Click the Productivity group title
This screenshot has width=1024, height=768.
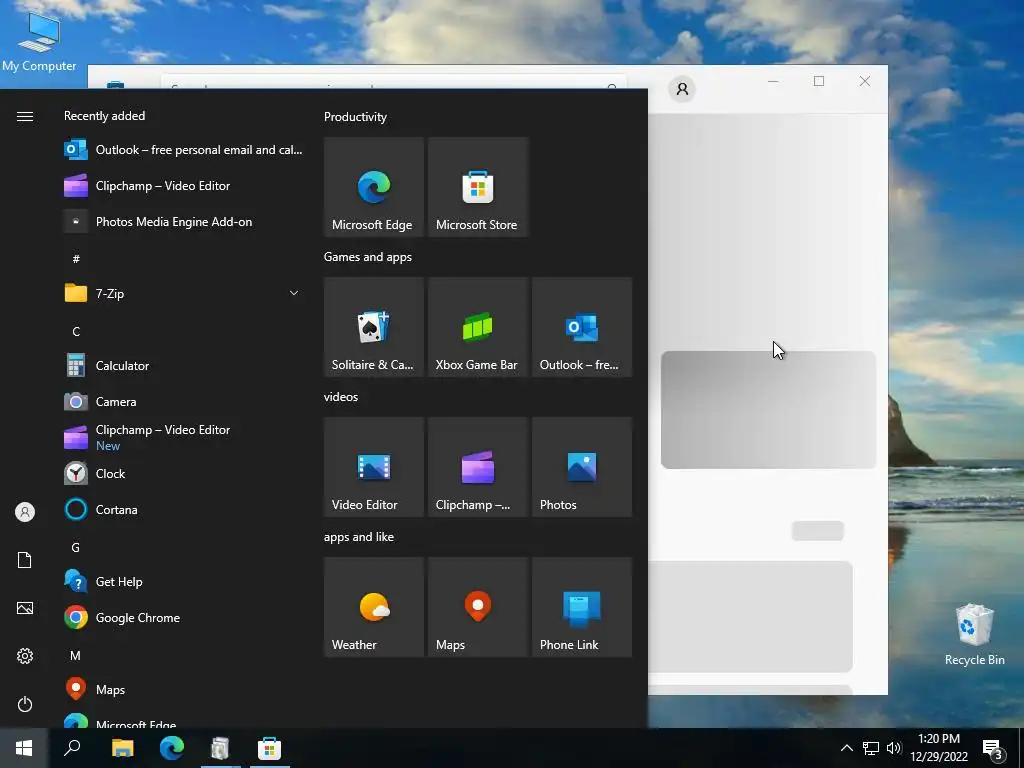355,117
